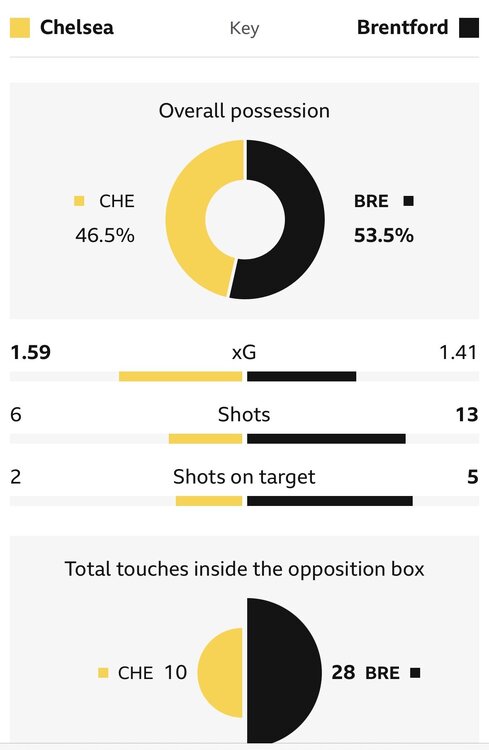
Task: Click the black xG bar for Brentford
Action: coord(301,376)
